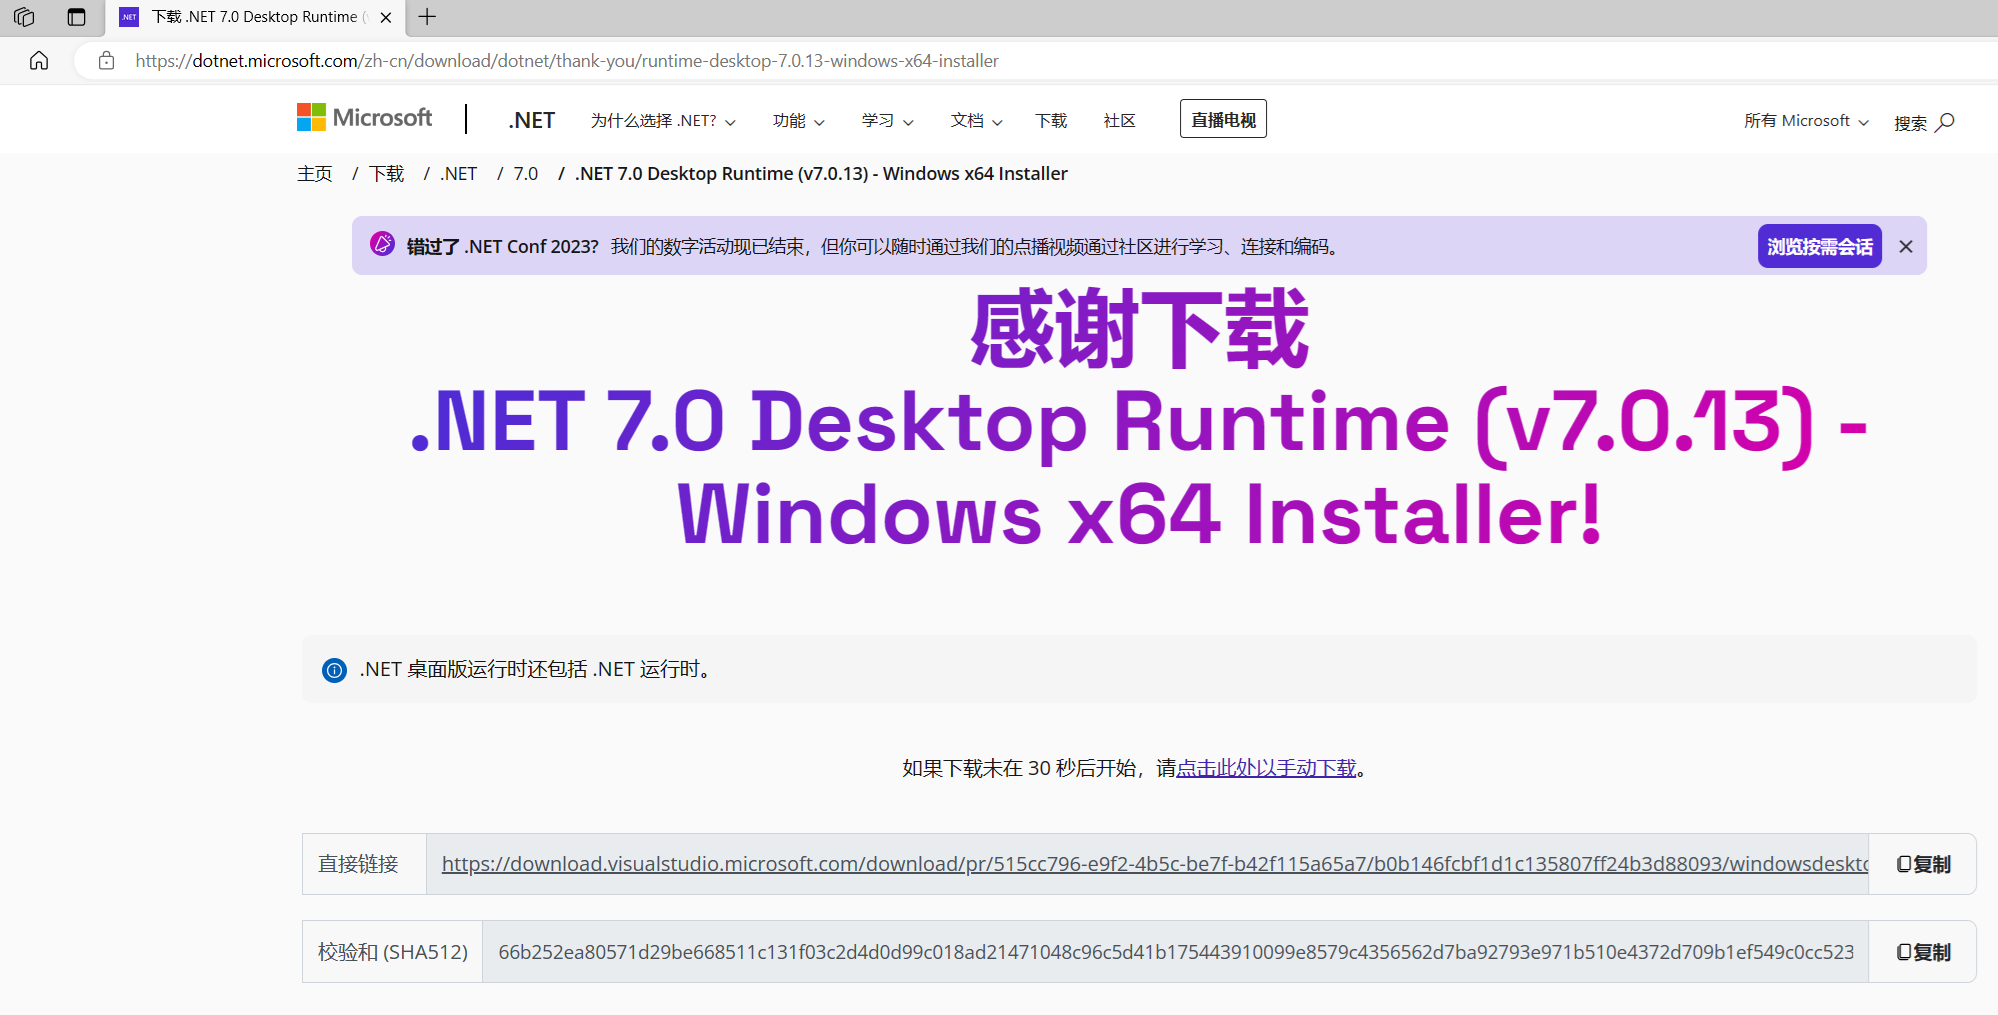
Task: Click the 直播电视 button
Action: coord(1223,119)
